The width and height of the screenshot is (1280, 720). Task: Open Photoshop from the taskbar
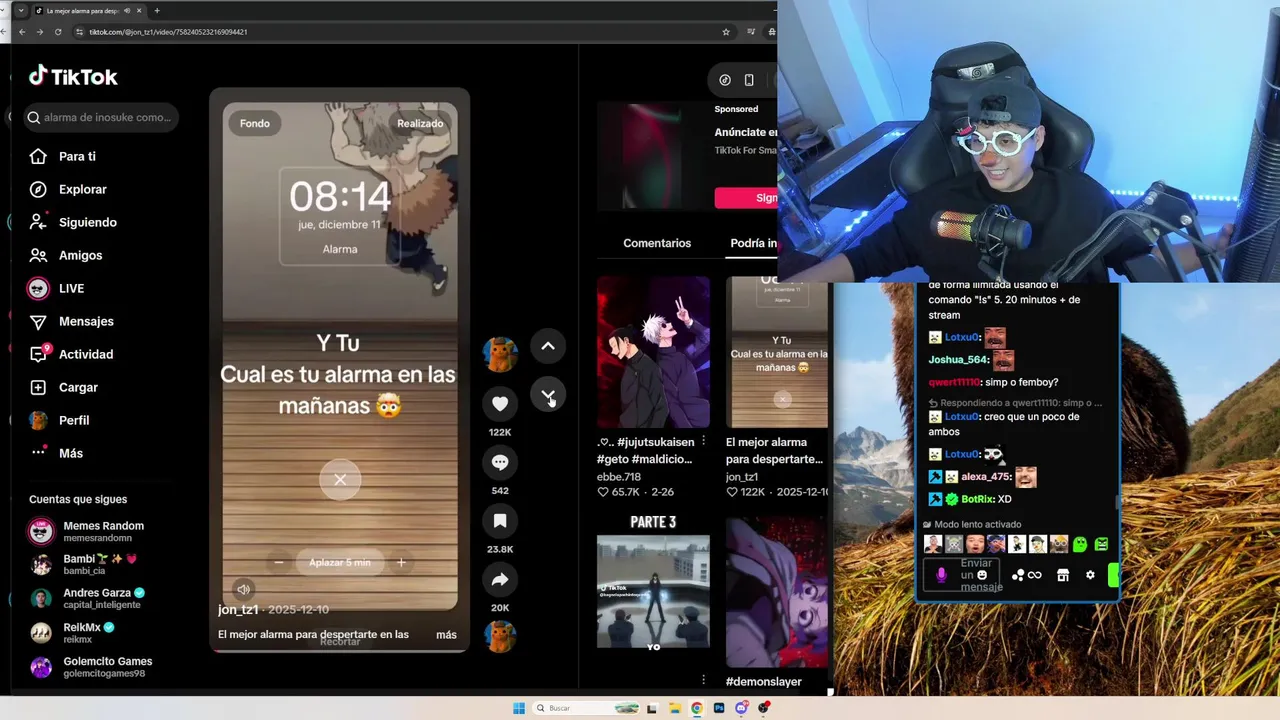[719, 708]
